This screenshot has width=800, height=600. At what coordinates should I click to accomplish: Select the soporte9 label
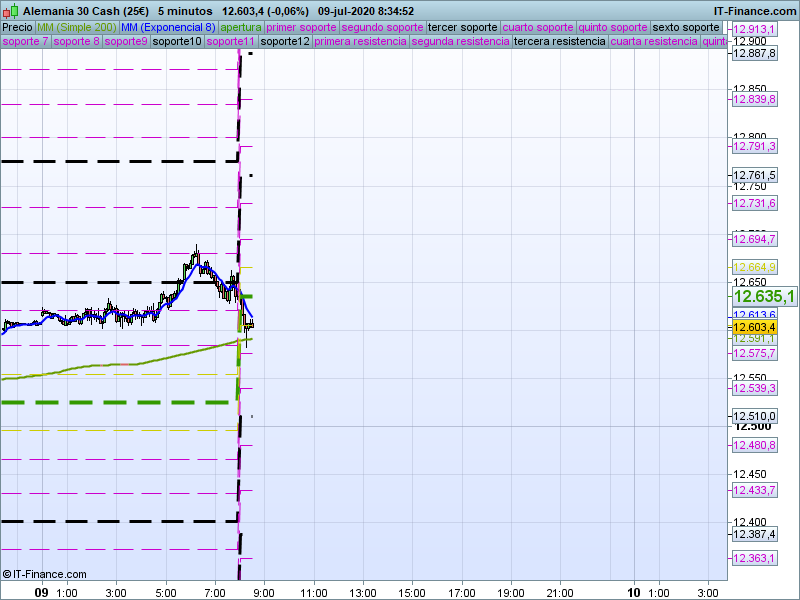click(126, 41)
